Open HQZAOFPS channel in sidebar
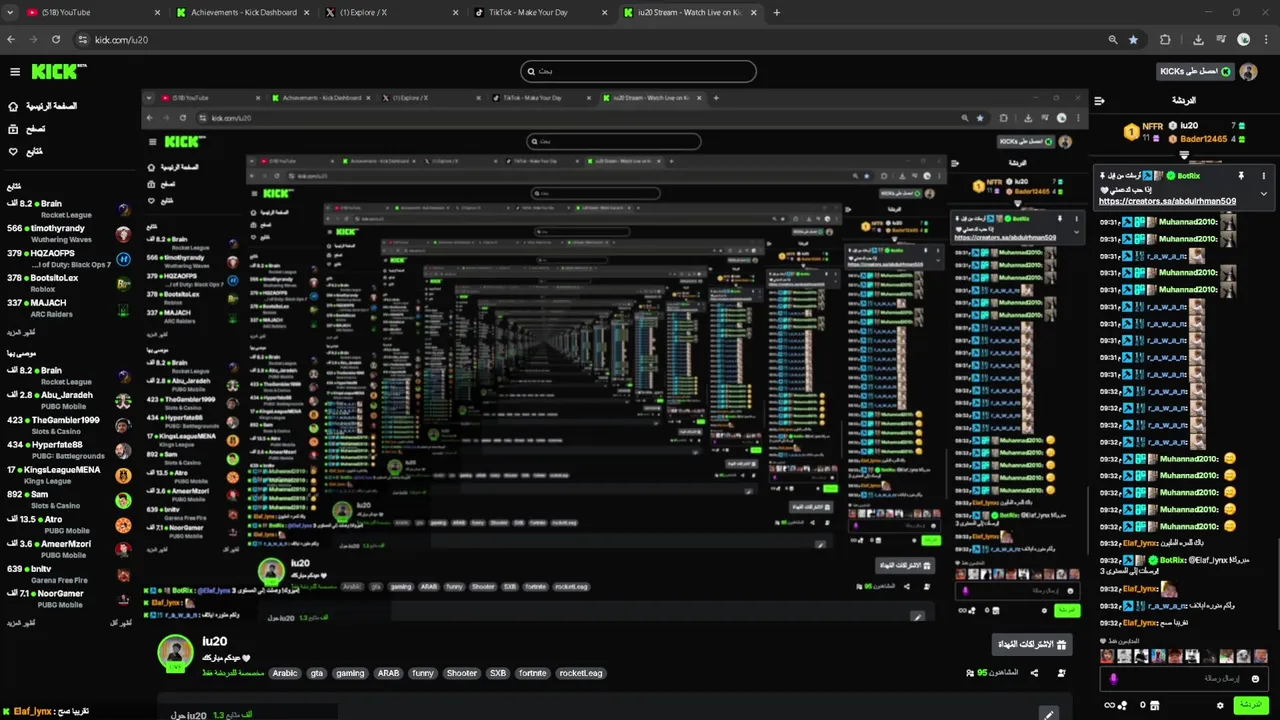 (68, 259)
